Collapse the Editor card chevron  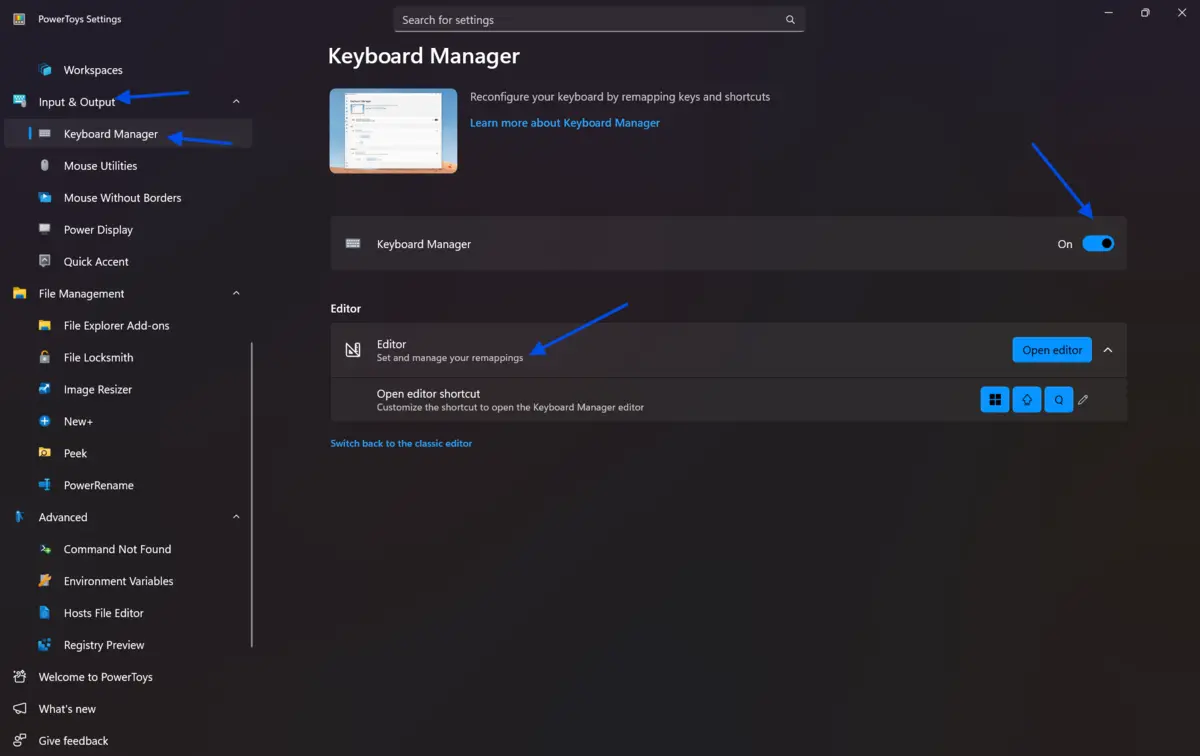(1108, 350)
